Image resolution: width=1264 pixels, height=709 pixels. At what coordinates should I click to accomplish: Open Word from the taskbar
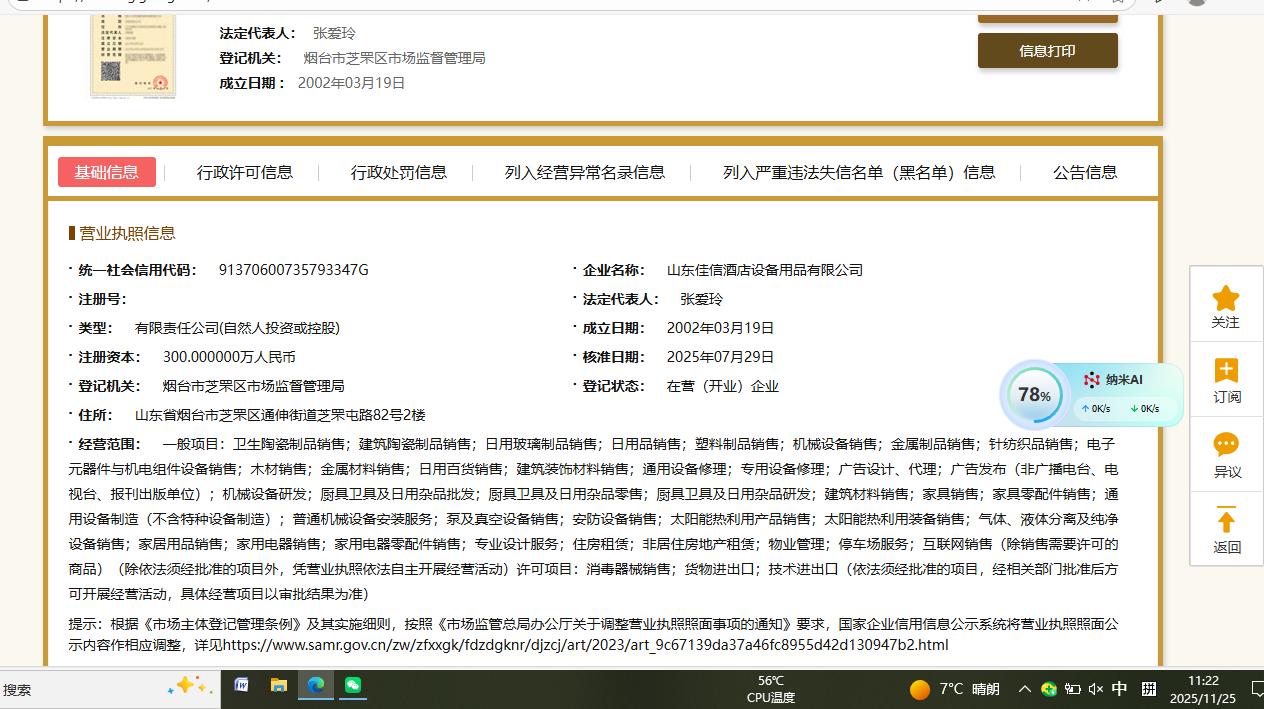[241, 686]
